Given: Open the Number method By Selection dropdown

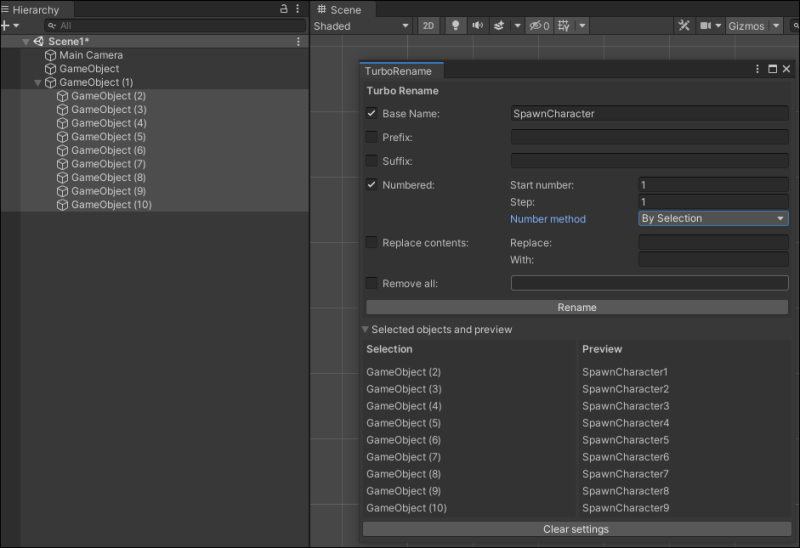Looking at the screenshot, I should tap(713, 218).
